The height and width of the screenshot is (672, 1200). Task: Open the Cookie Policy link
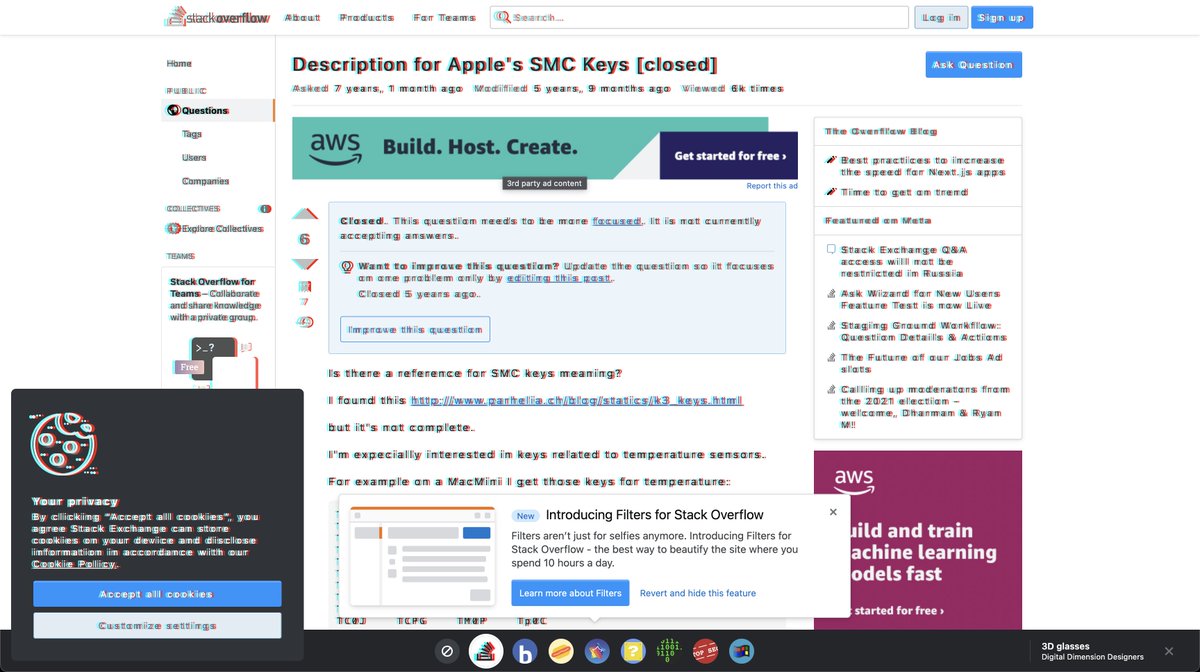click(74, 564)
